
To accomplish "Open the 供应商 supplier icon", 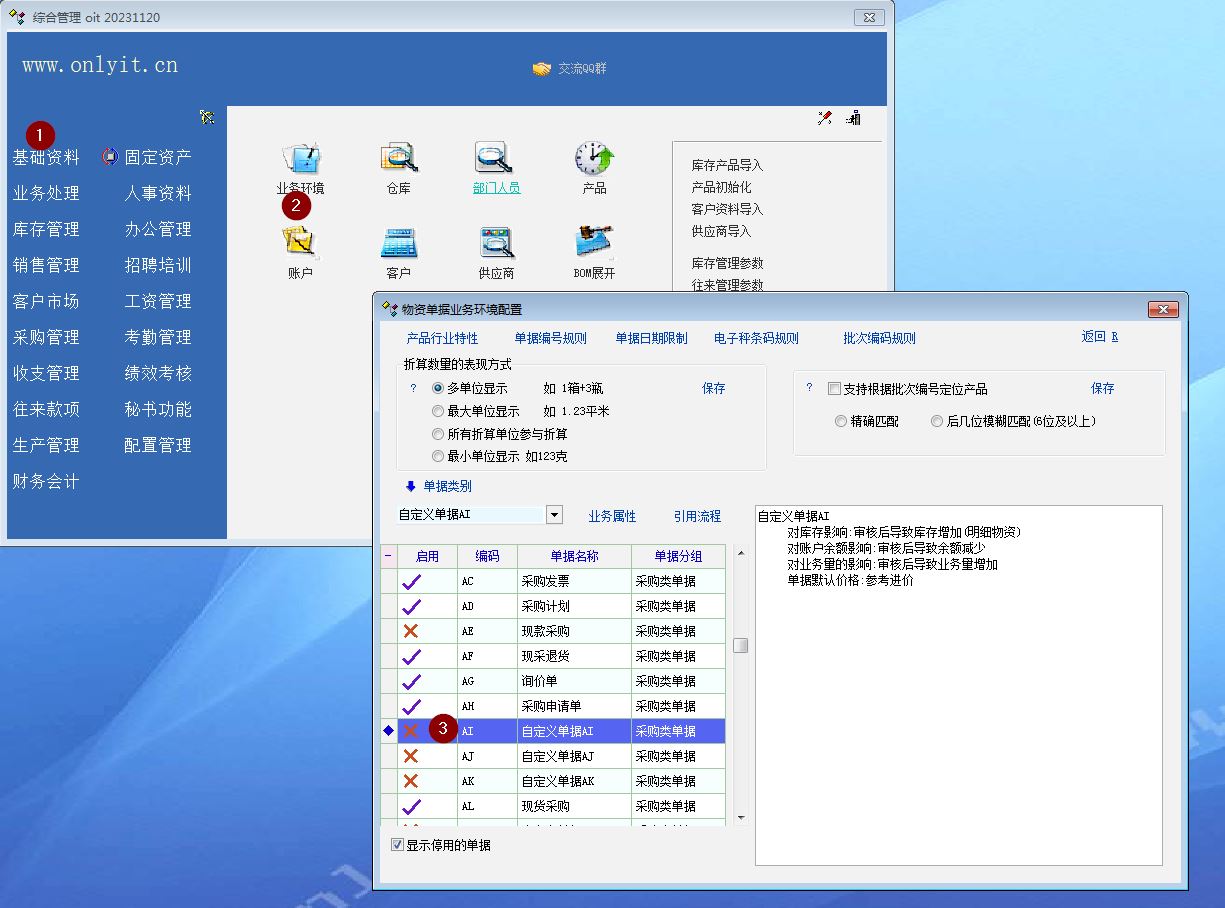I will click(496, 244).
